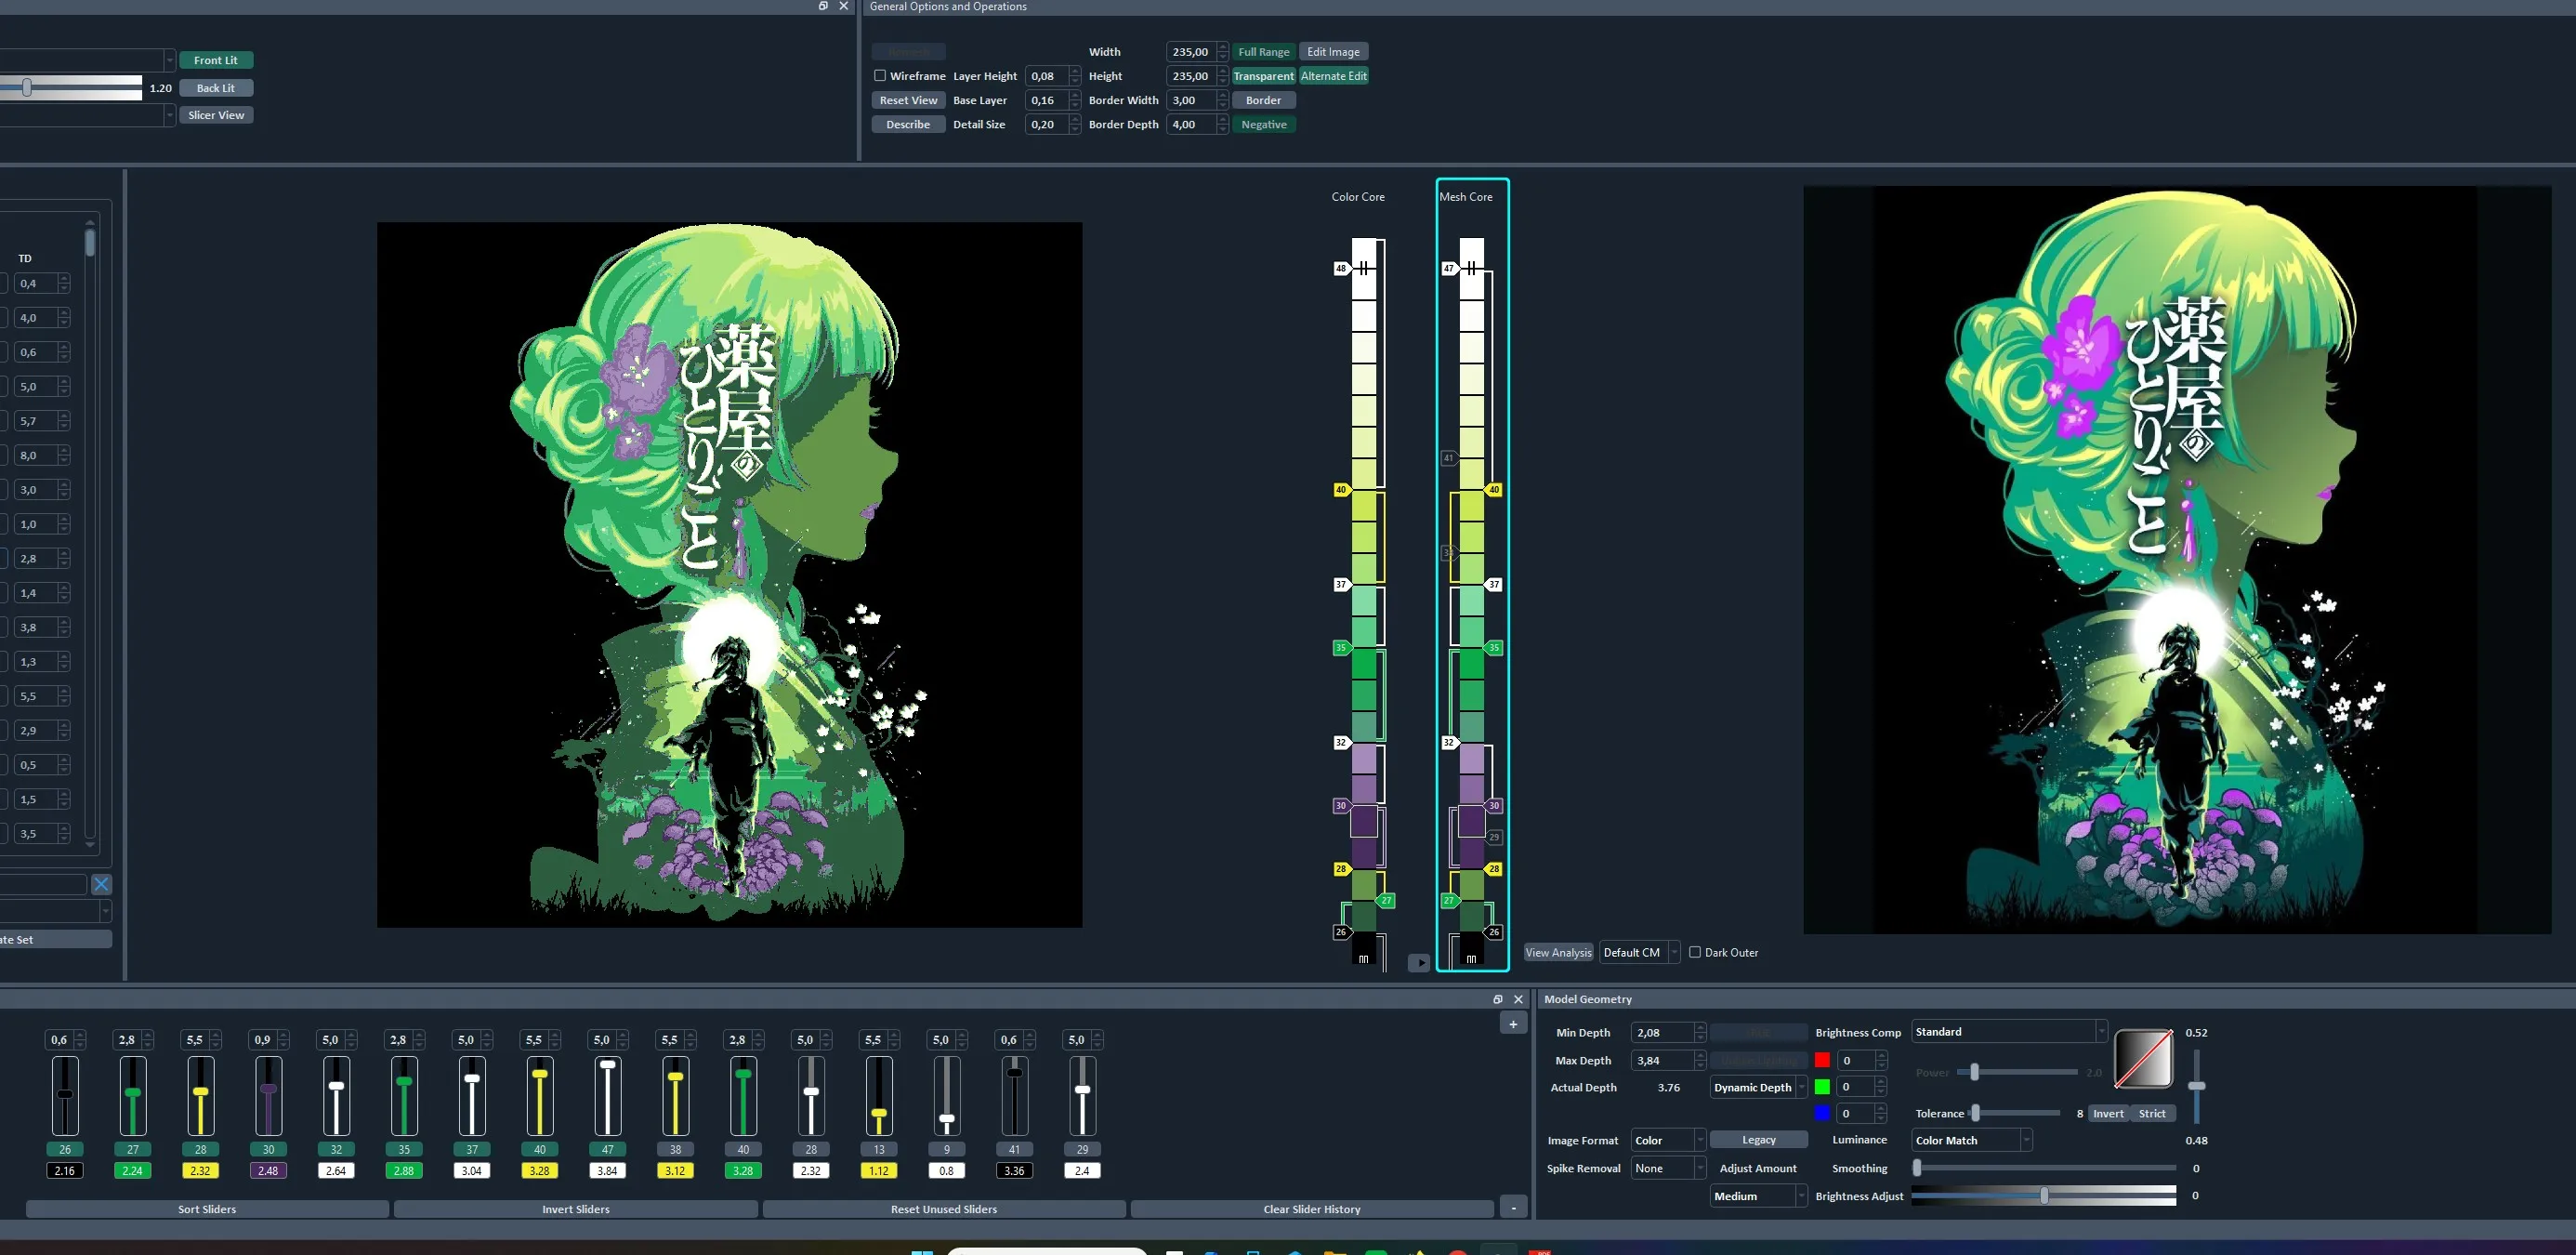This screenshot has width=2576, height=1255.
Task: Click Sort Sliders
Action: click(x=207, y=1209)
